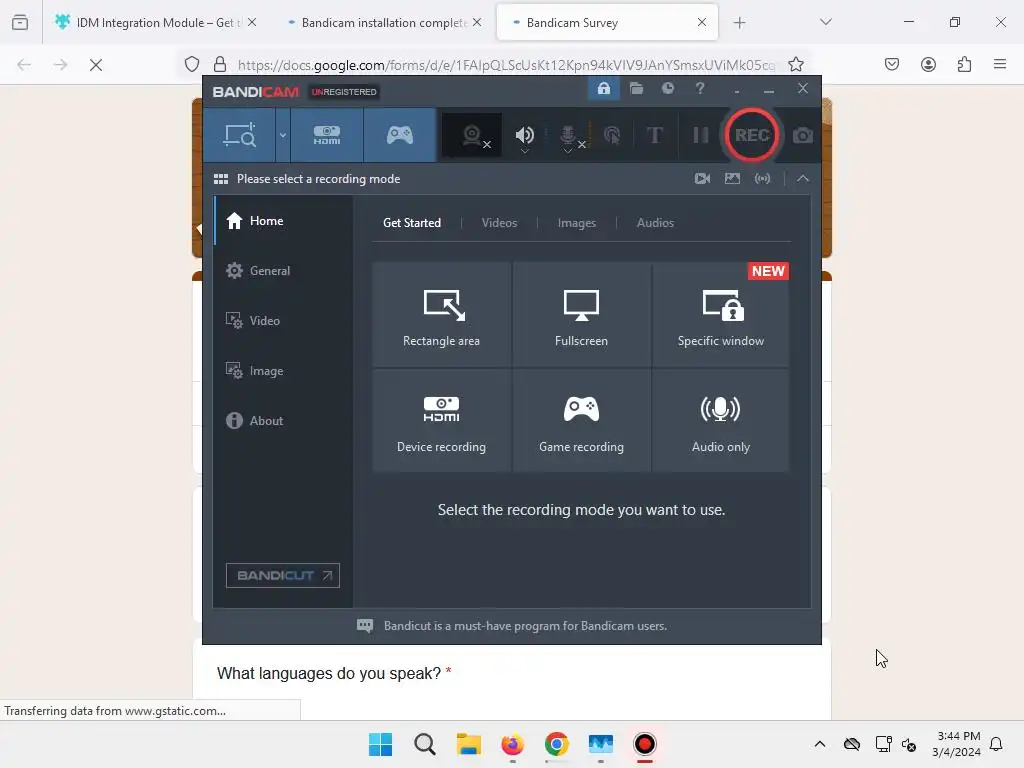Image resolution: width=1024 pixels, height=768 pixels.
Task: Bookmark this page with the star icon
Action: pos(795,64)
